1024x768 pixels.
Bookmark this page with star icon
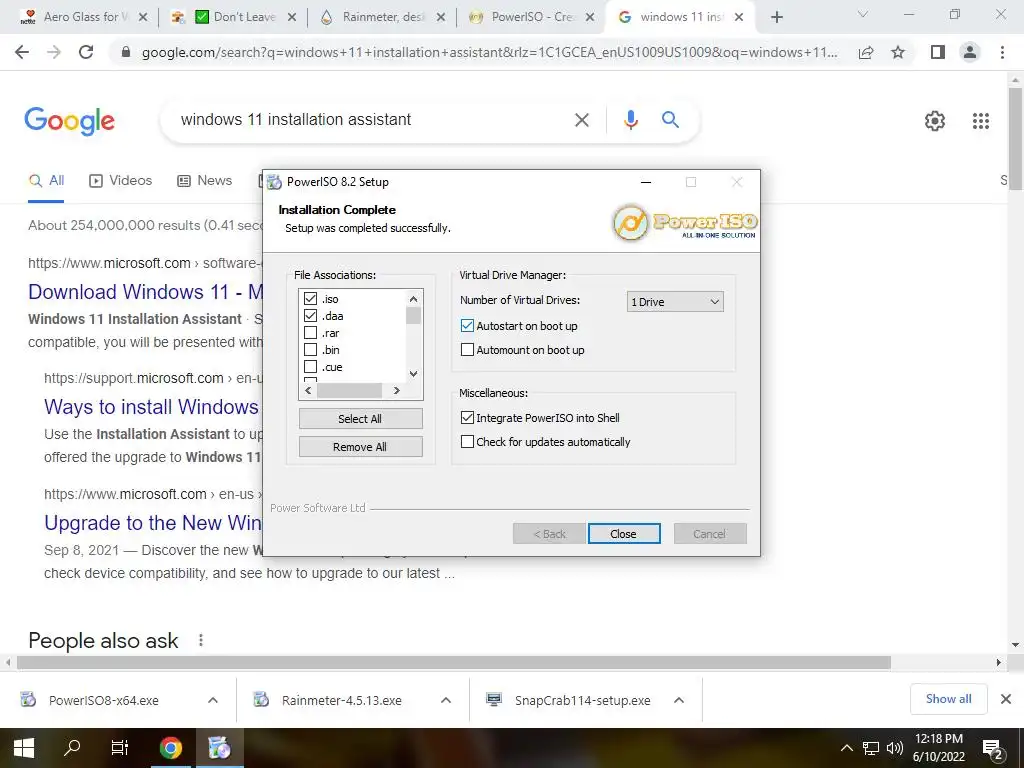point(898,52)
